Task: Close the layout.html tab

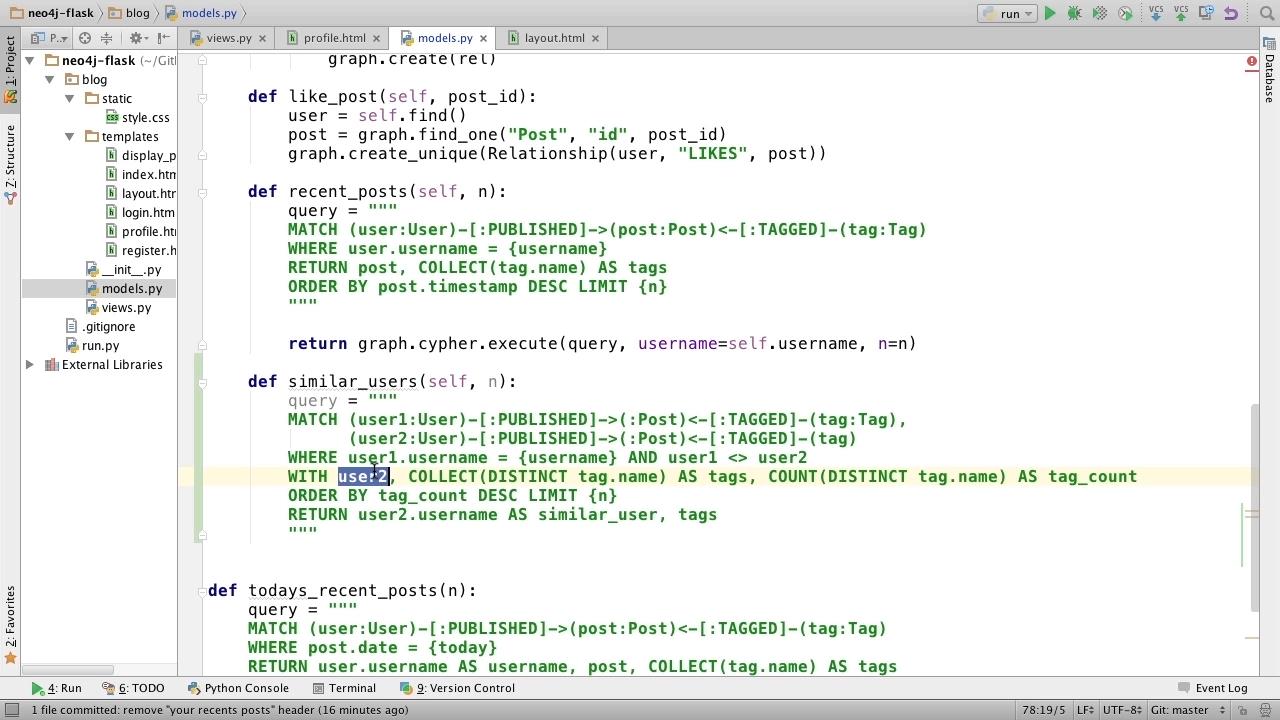Action: tap(595, 38)
